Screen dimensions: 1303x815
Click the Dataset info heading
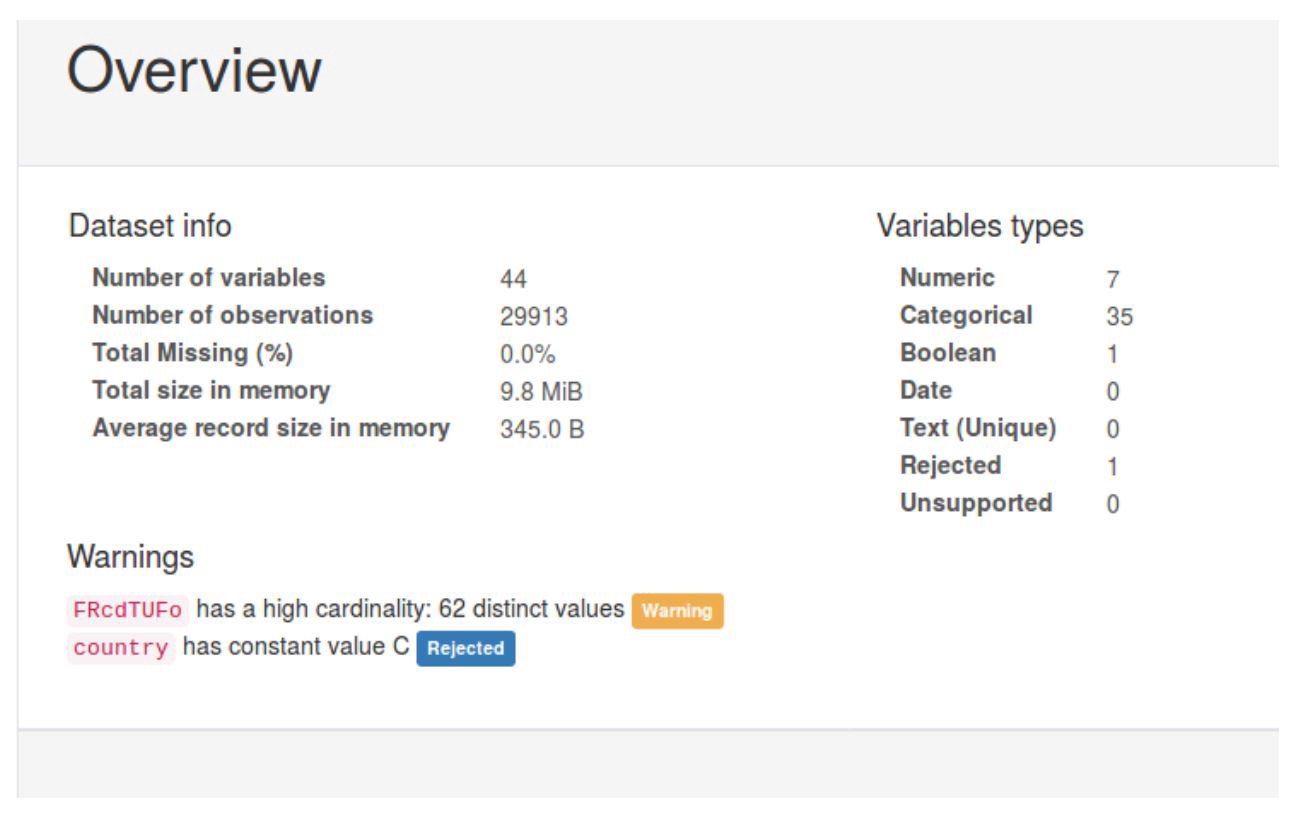coord(150,227)
